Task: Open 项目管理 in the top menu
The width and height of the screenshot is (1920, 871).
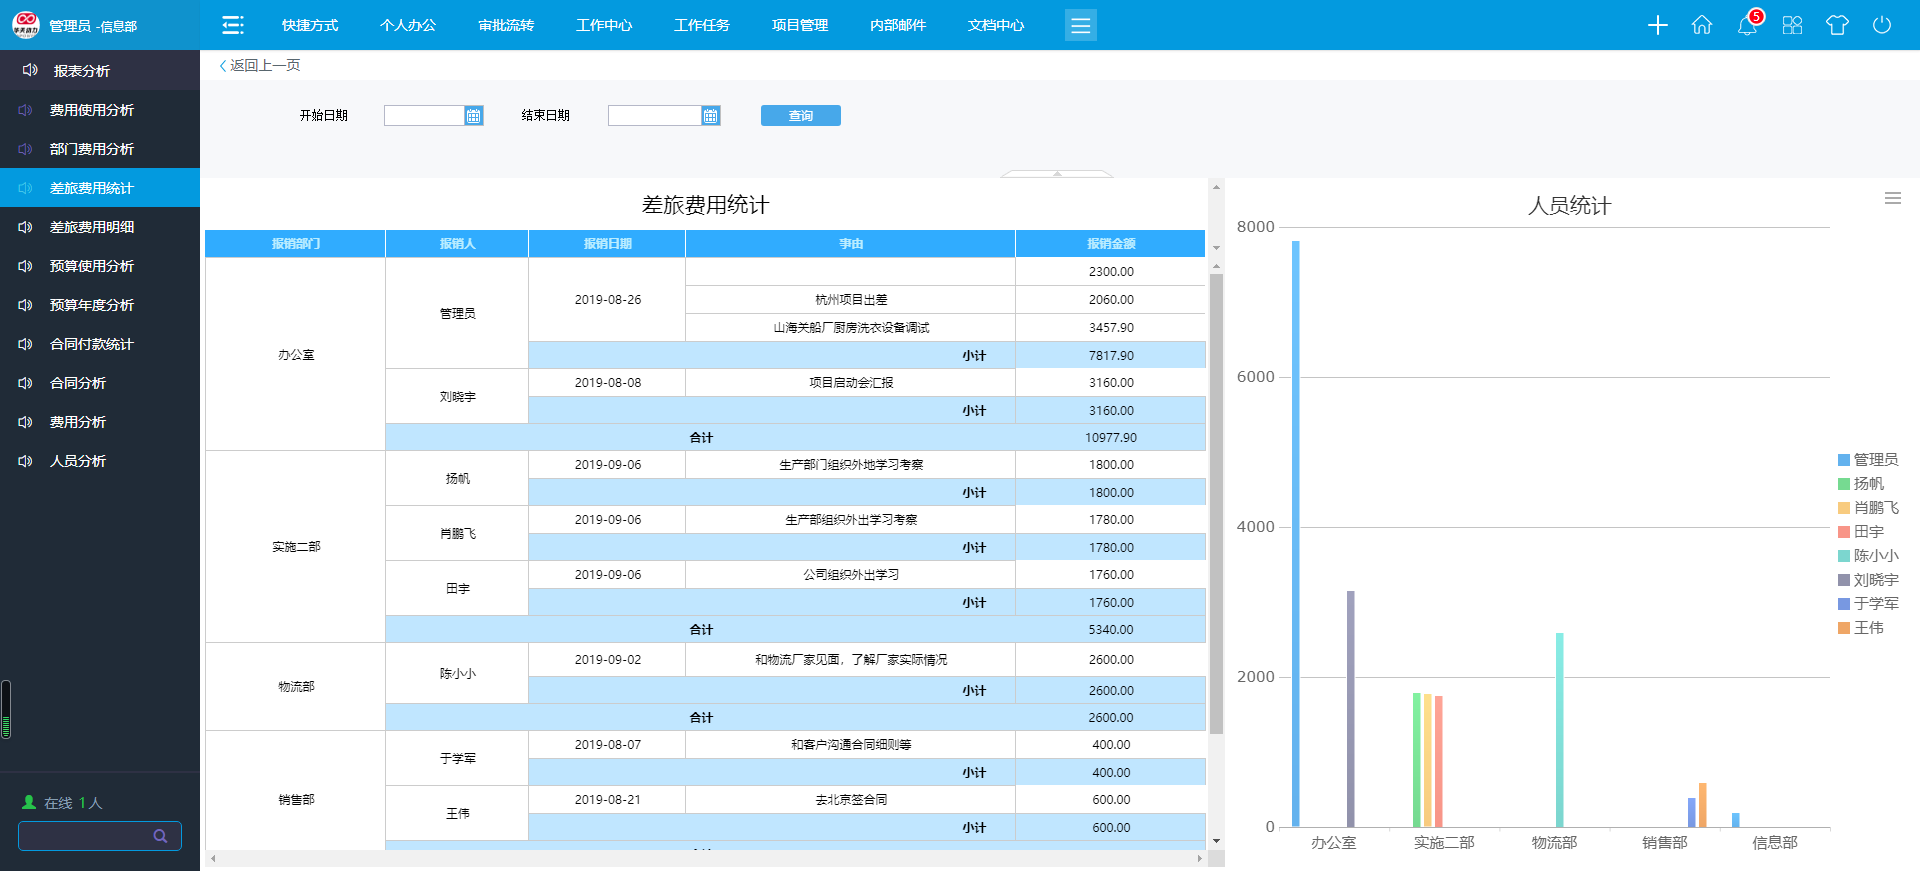Action: (x=800, y=25)
